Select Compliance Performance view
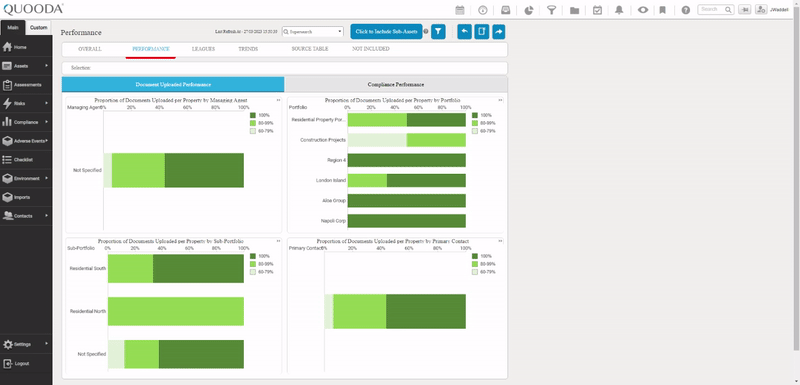Screen dimensions: 800x385 click(396, 85)
